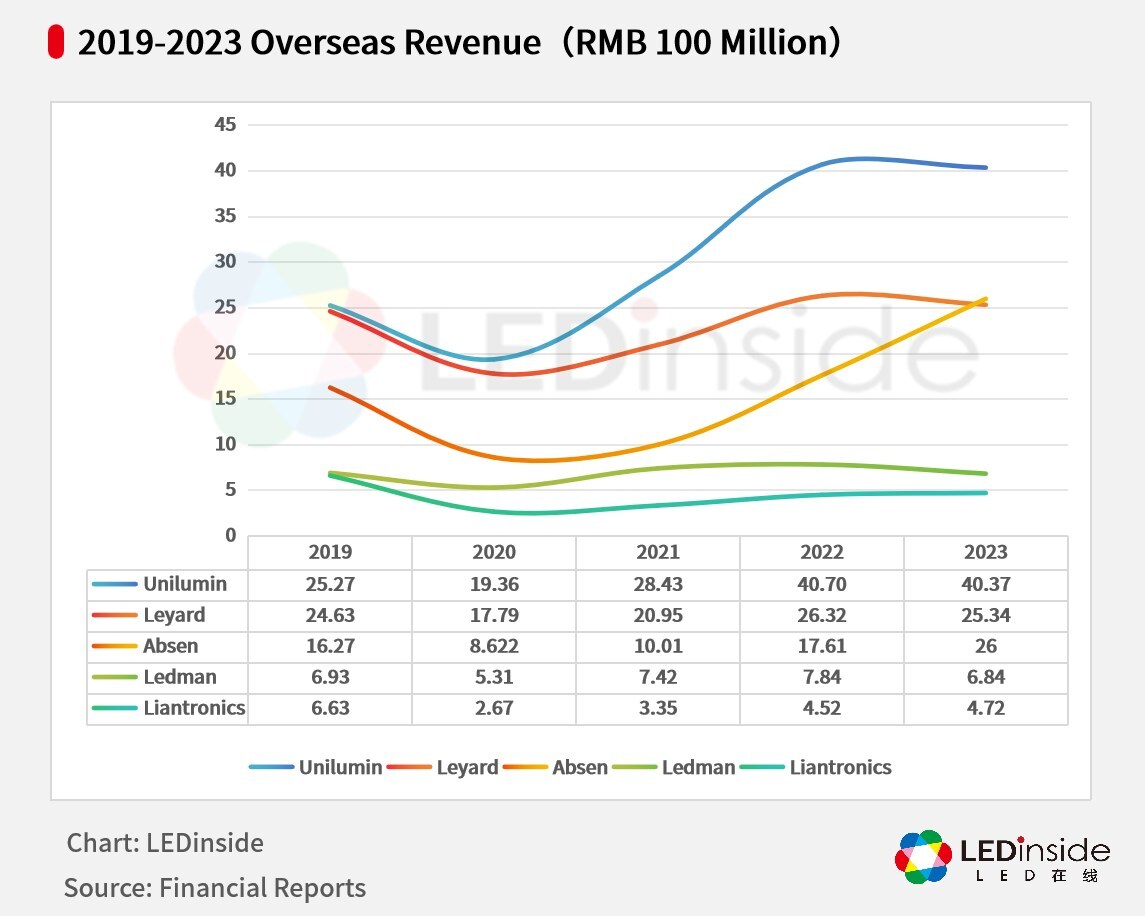
Task: Select the Leyard entry in the bottom legend
Action: coord(466,767)
